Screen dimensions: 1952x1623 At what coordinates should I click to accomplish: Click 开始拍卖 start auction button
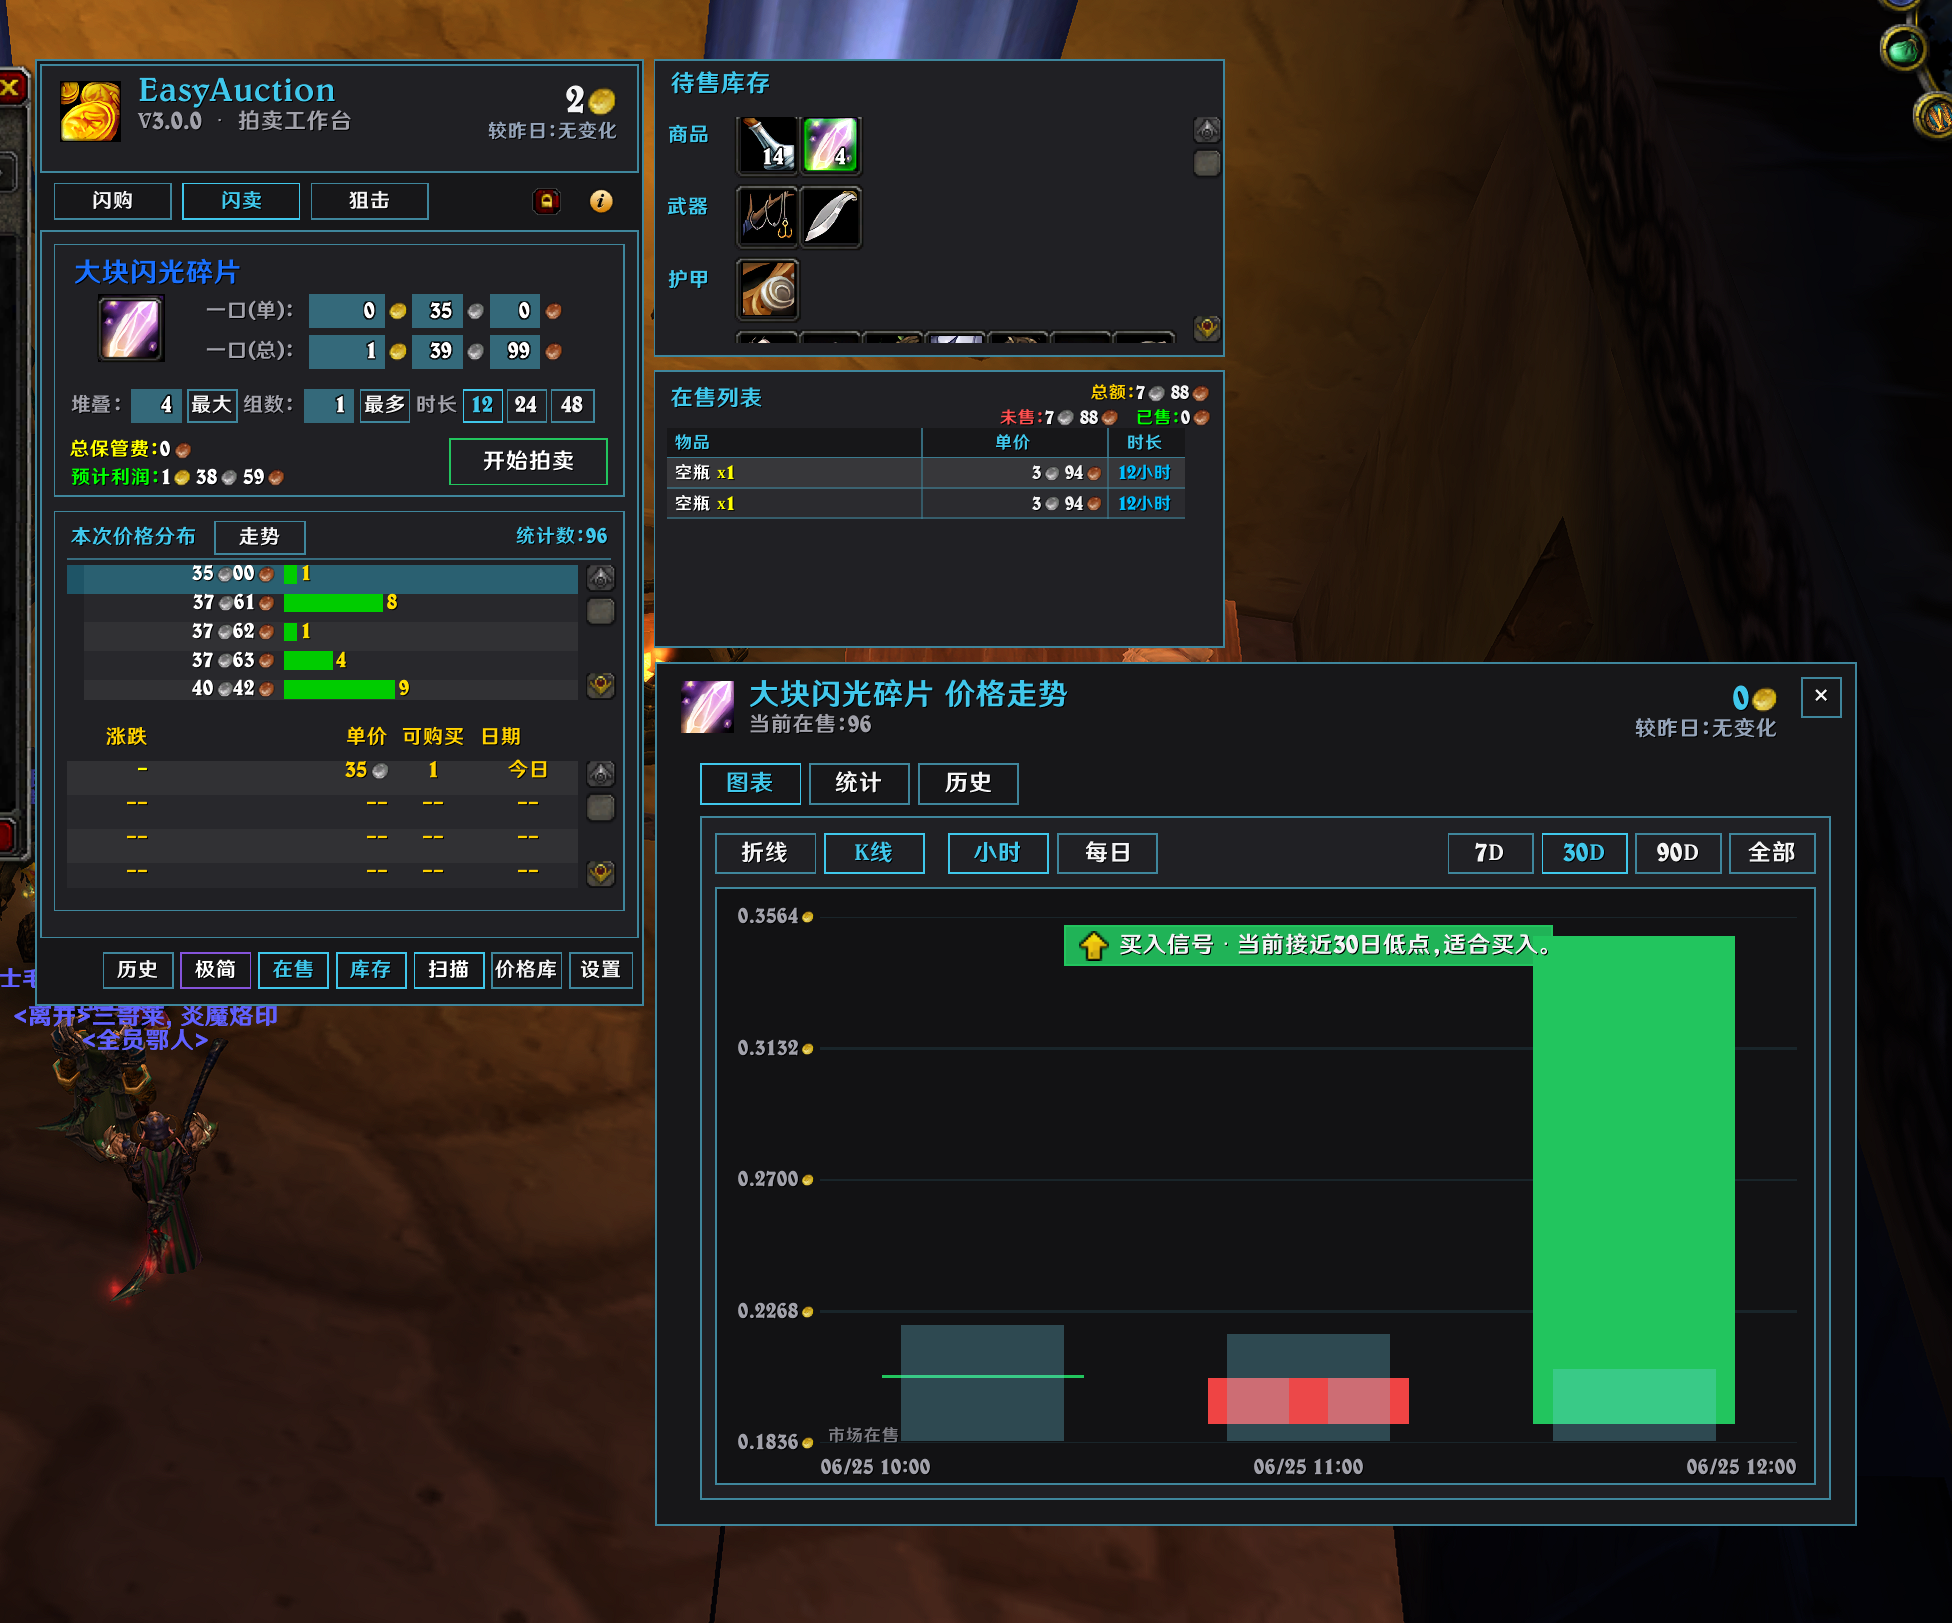click(528, 461)
